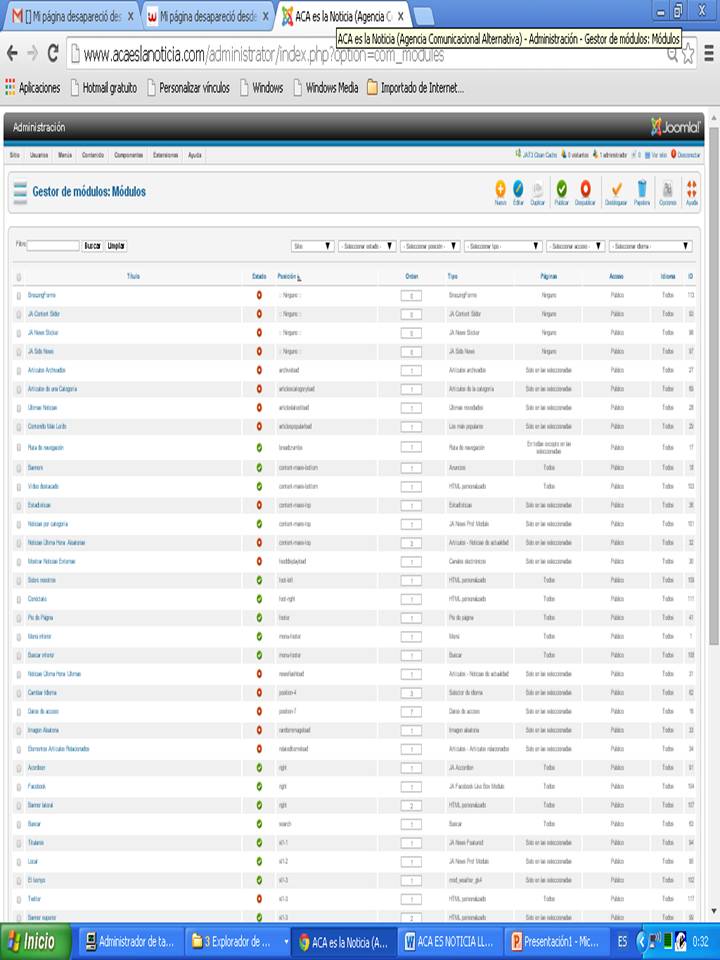Open the Menús admin menu
This screenshot has height=960, width=720.
click(x=65, y=156)
